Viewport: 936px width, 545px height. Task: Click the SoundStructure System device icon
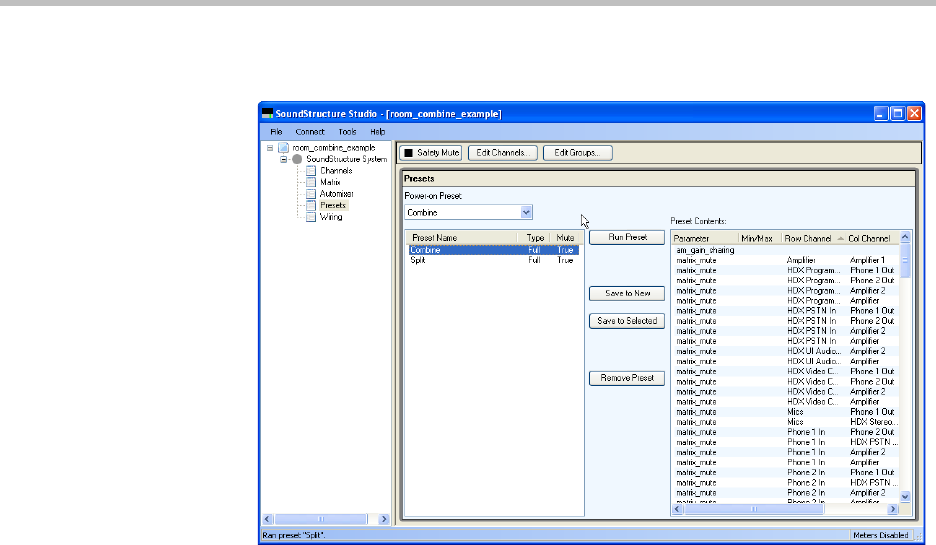pos(298,159)
